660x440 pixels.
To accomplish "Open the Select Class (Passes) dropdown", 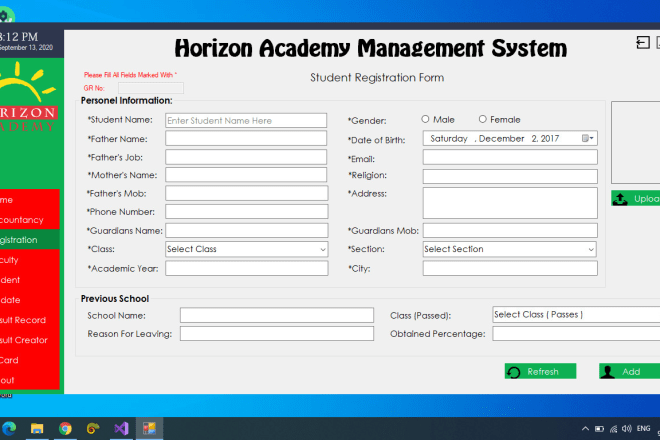I will (x=576, y=315).
